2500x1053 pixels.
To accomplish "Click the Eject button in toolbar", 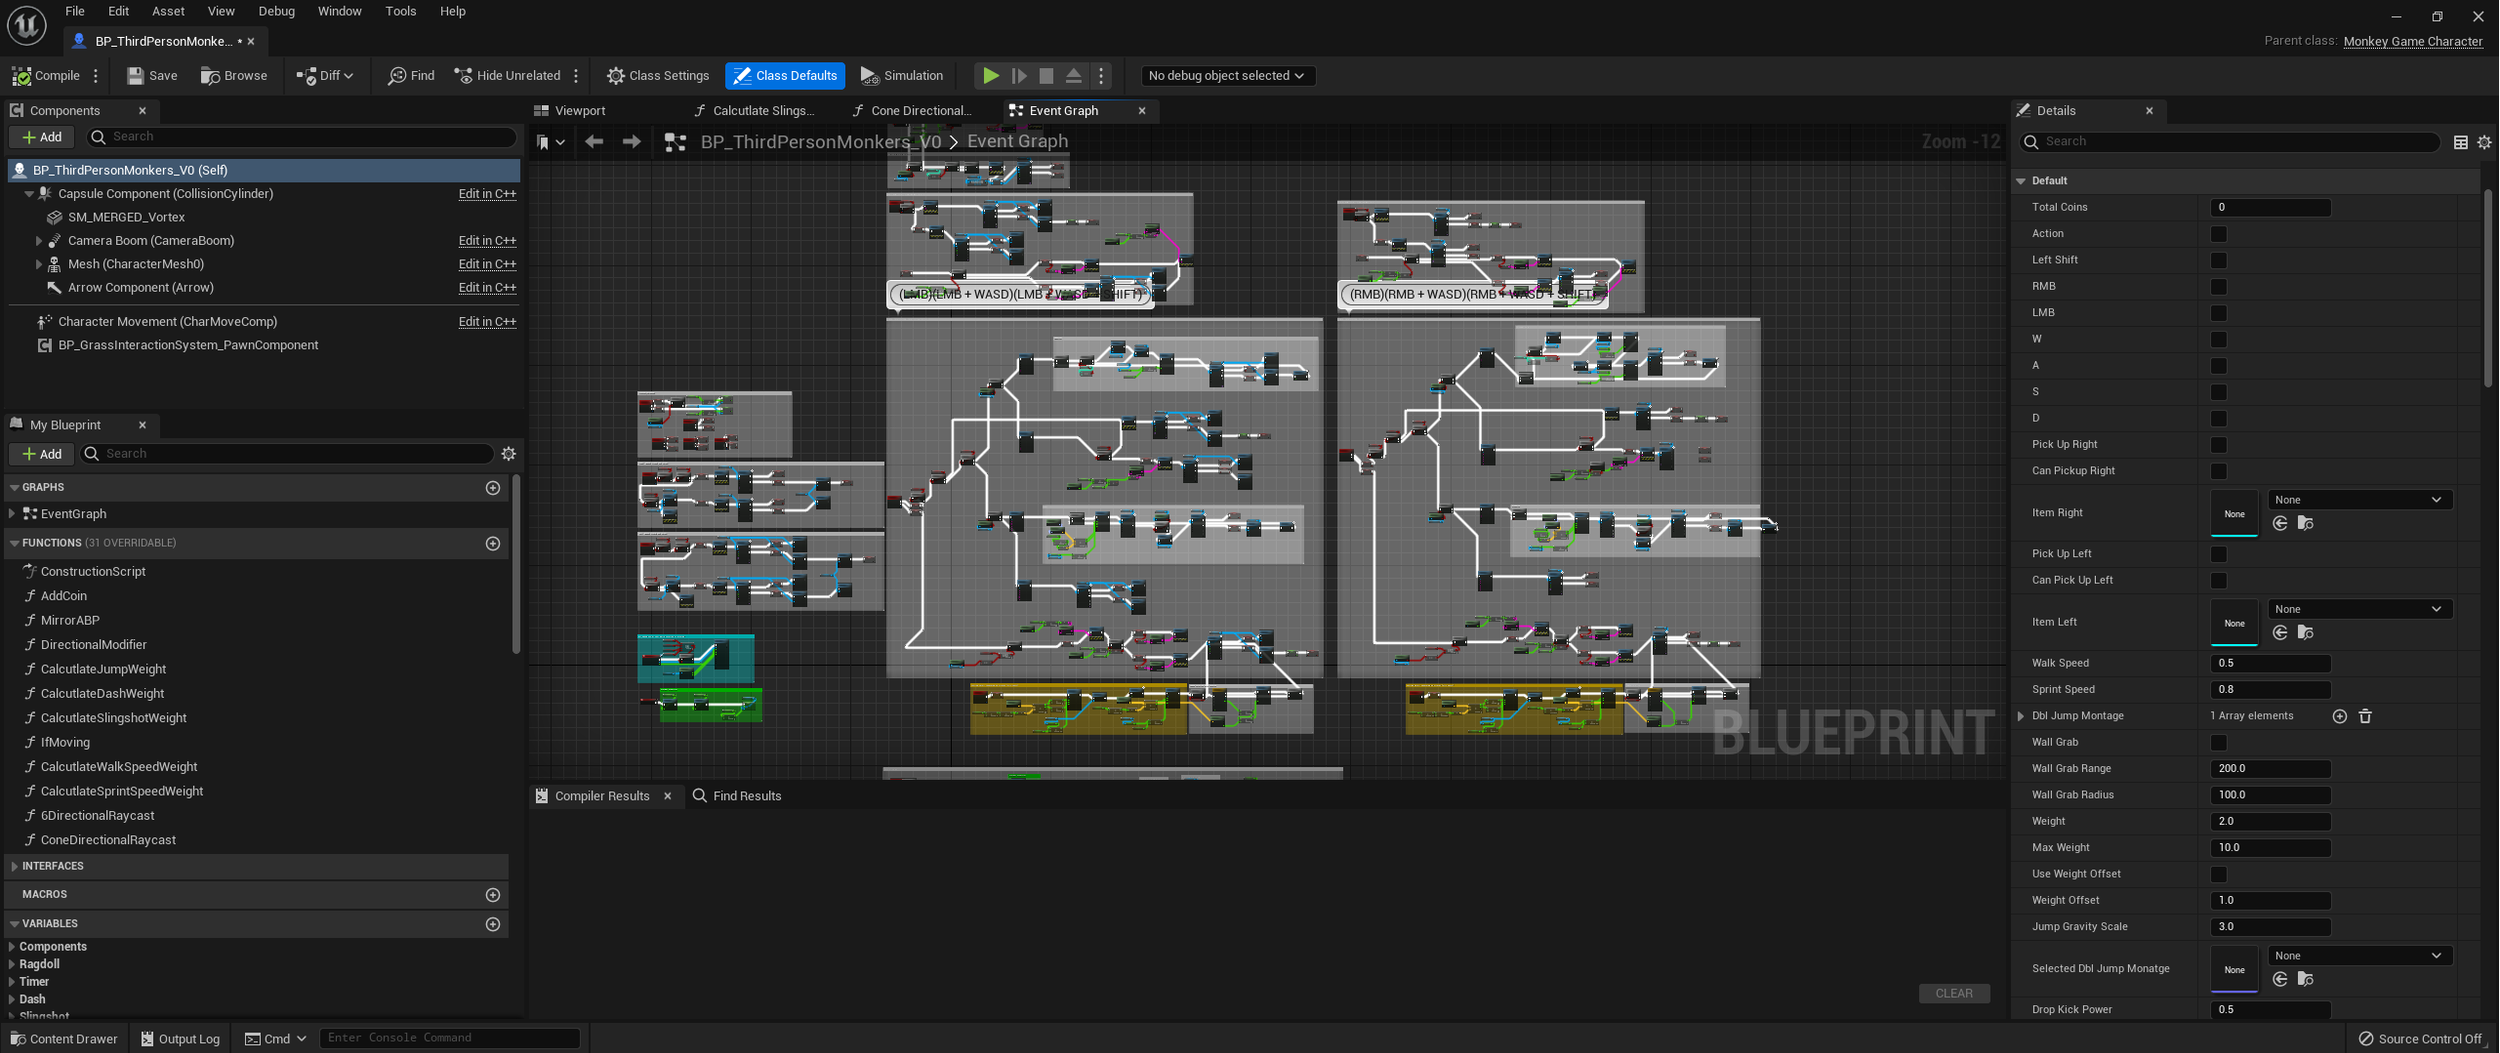I will click(x=1073, y=76).
